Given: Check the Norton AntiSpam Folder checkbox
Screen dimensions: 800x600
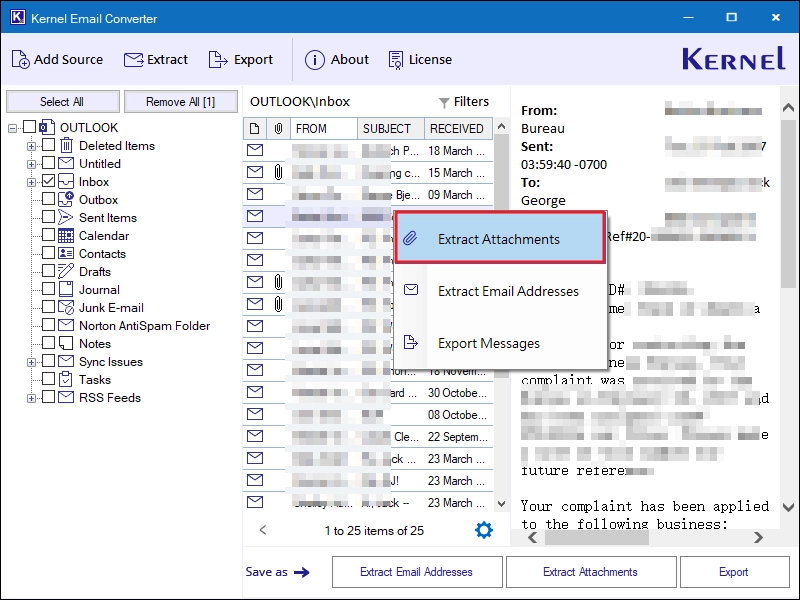Looking at the screenshot, I should 48,324.
